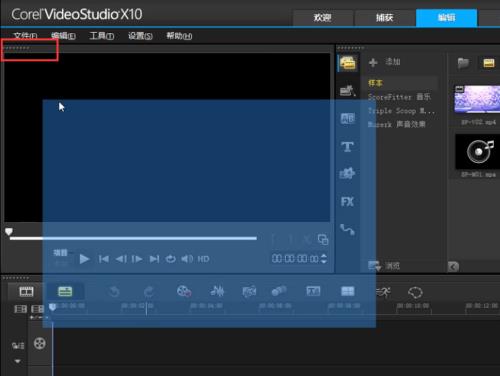Open the Sound Mixer
500x376 pixels.
[x=217, y=292]
